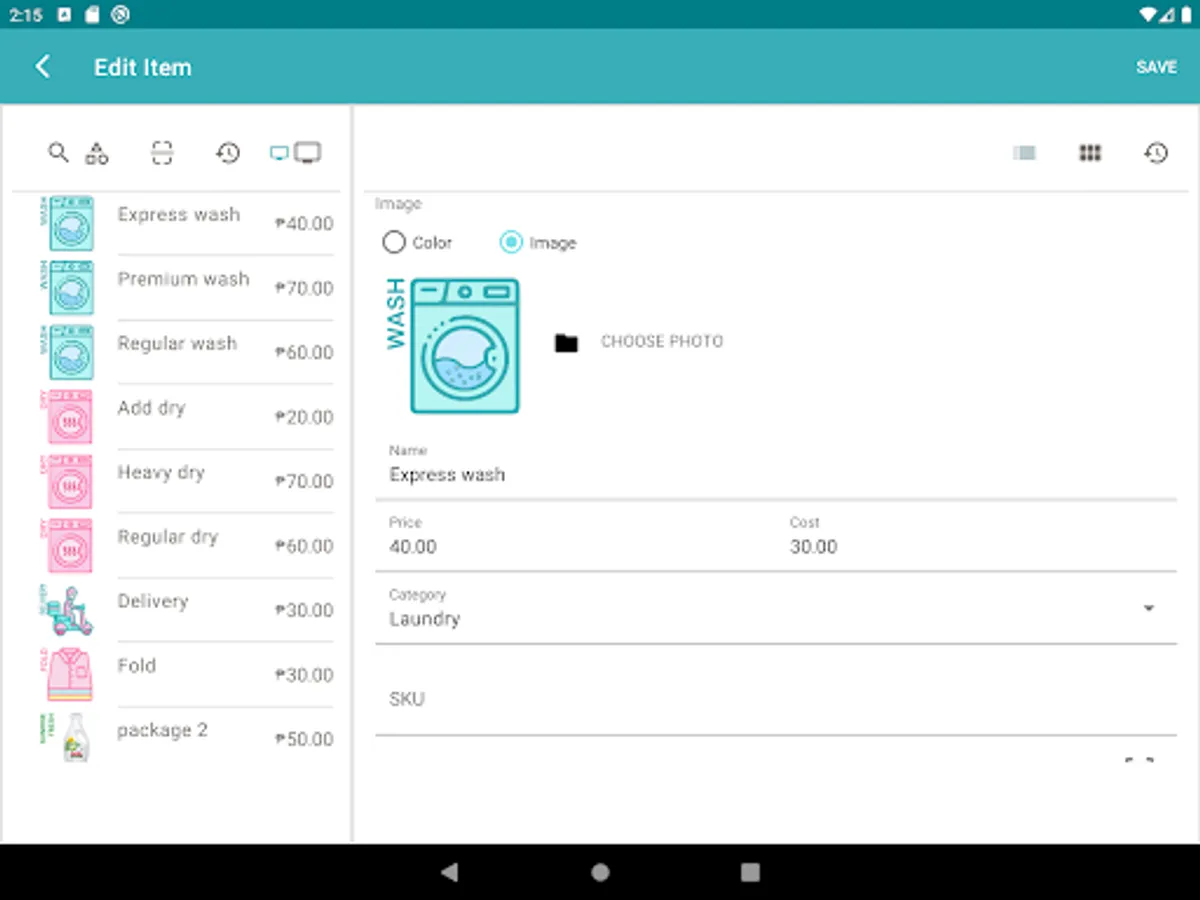This screenshot has height=900, width=1200.
Task: Select Premium wash in item list
Action: (x=185, y=288)
